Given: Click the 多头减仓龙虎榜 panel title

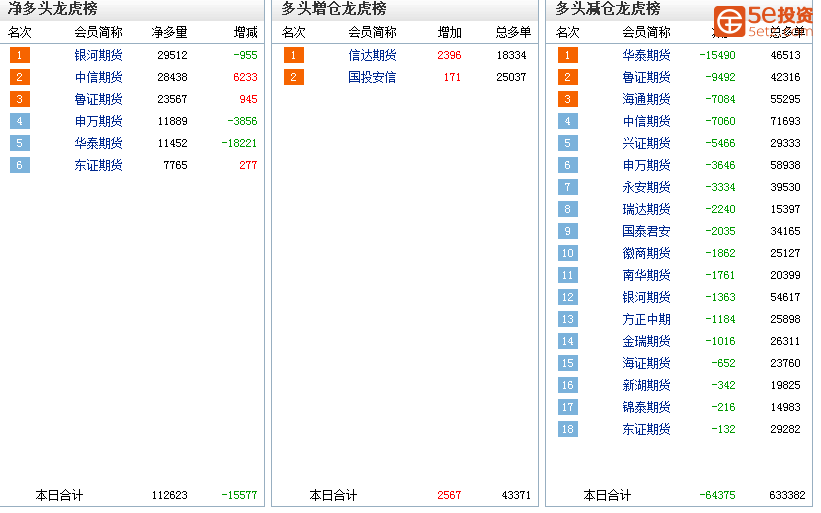Looking at the screenshot, I should 607,8.
